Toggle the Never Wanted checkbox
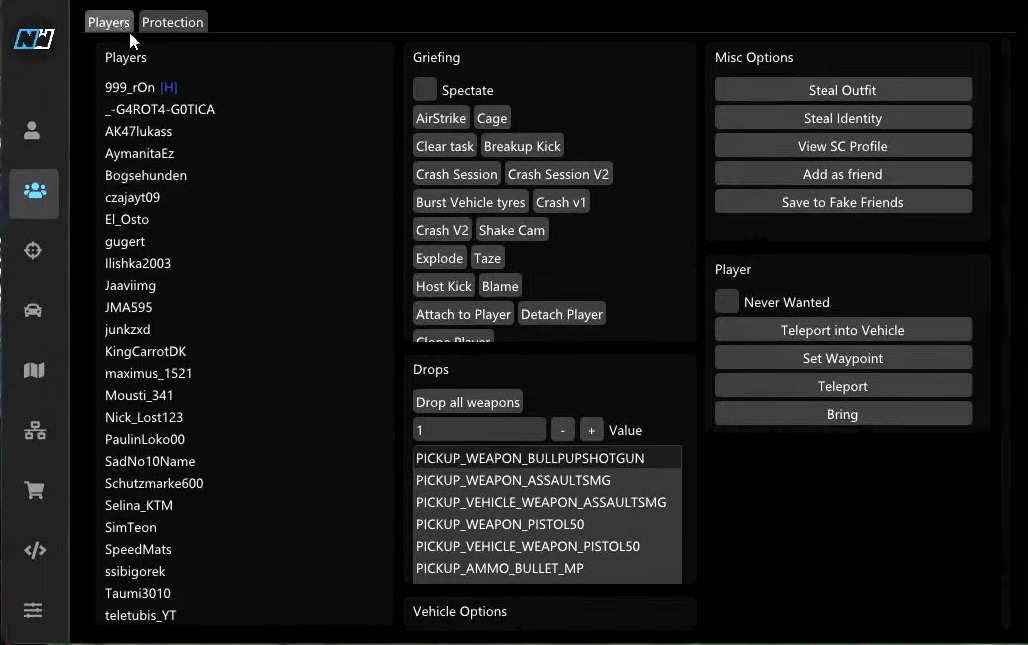Image resolution: width=1028 pixels, height=645 pixels. tap(727, 302)
